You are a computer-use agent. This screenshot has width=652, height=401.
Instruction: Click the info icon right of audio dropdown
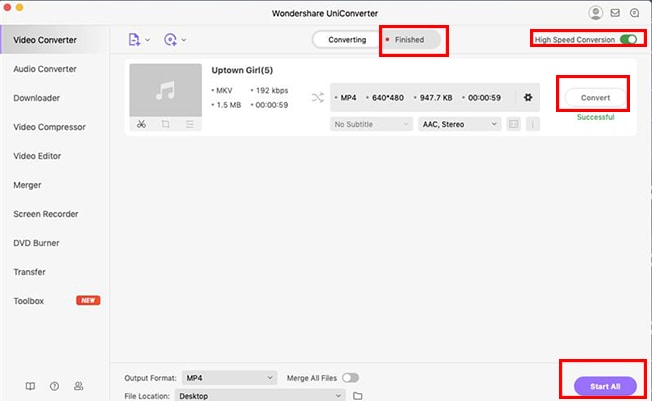click(x=533, y=124)
